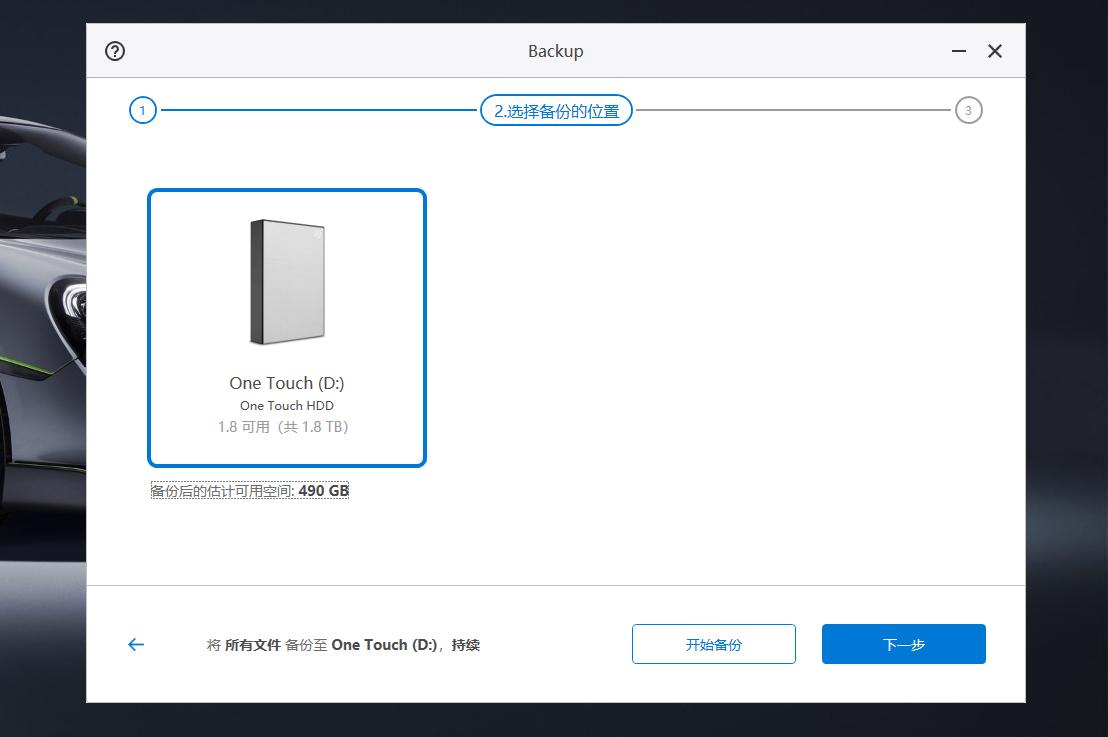This screenshot has height=737, width=1108.
Task: Click the Backup window title
Action: pyautogui.click(x=555, y=51)
